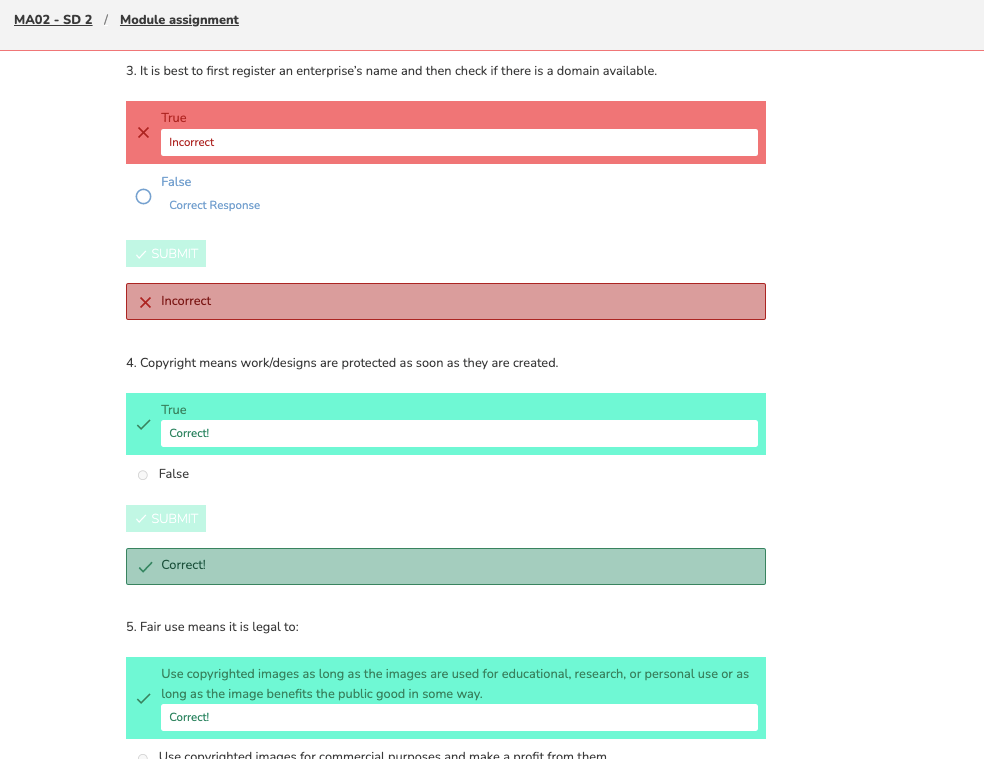Click question 3 text about registering enterprise name
Image resolution: width=984 pixels, height=759 pixels.
pos(391,71)
